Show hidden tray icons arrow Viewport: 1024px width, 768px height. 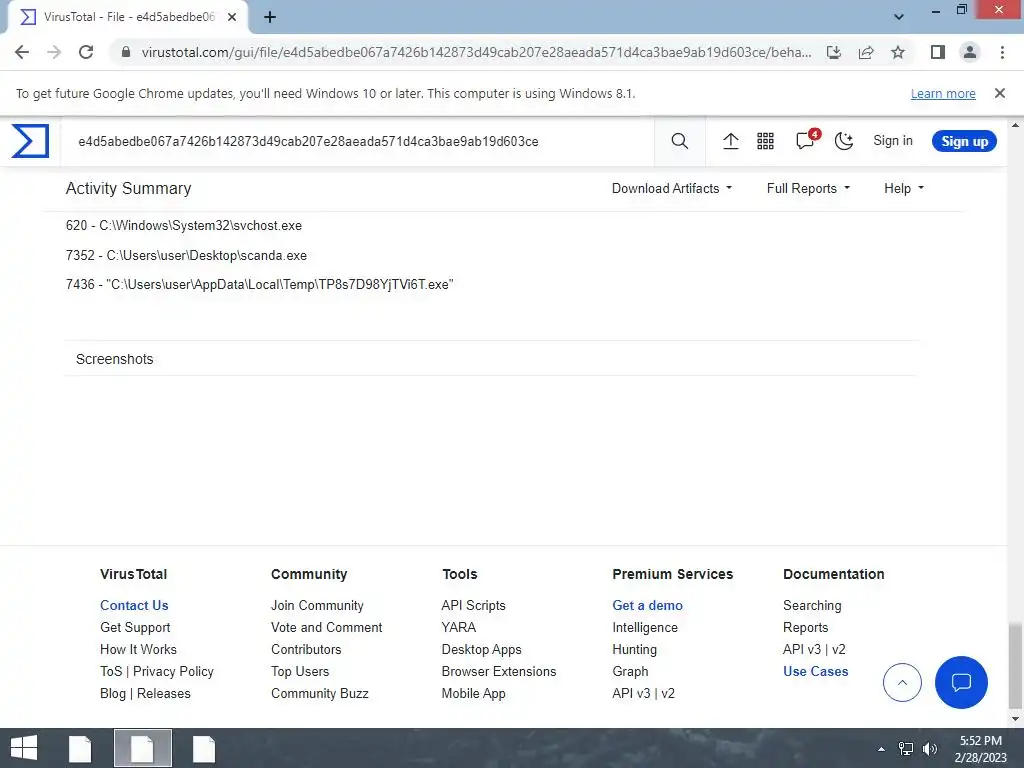tap(881, 749)
